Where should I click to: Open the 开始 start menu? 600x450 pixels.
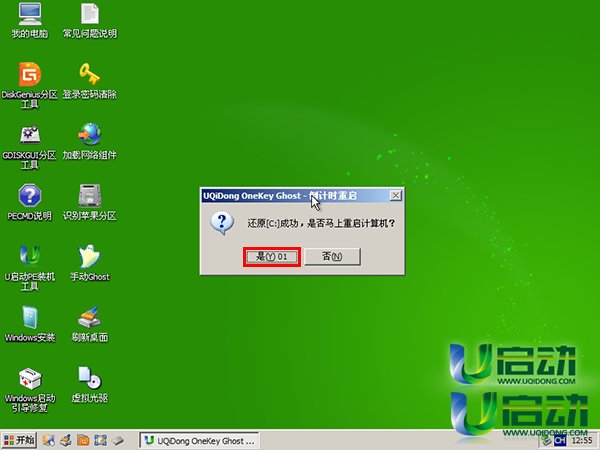19,440
